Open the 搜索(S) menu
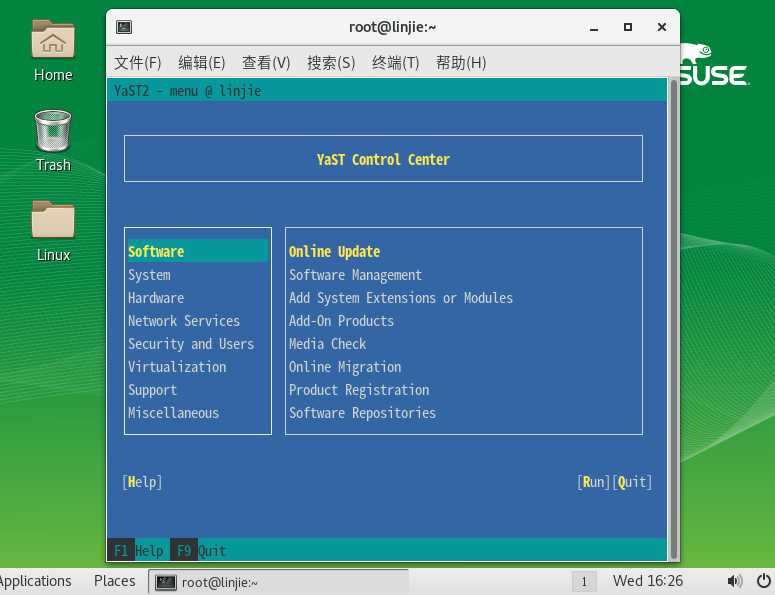Image resolution: width=775 pixels, height=595 pixels. point(331,63)
